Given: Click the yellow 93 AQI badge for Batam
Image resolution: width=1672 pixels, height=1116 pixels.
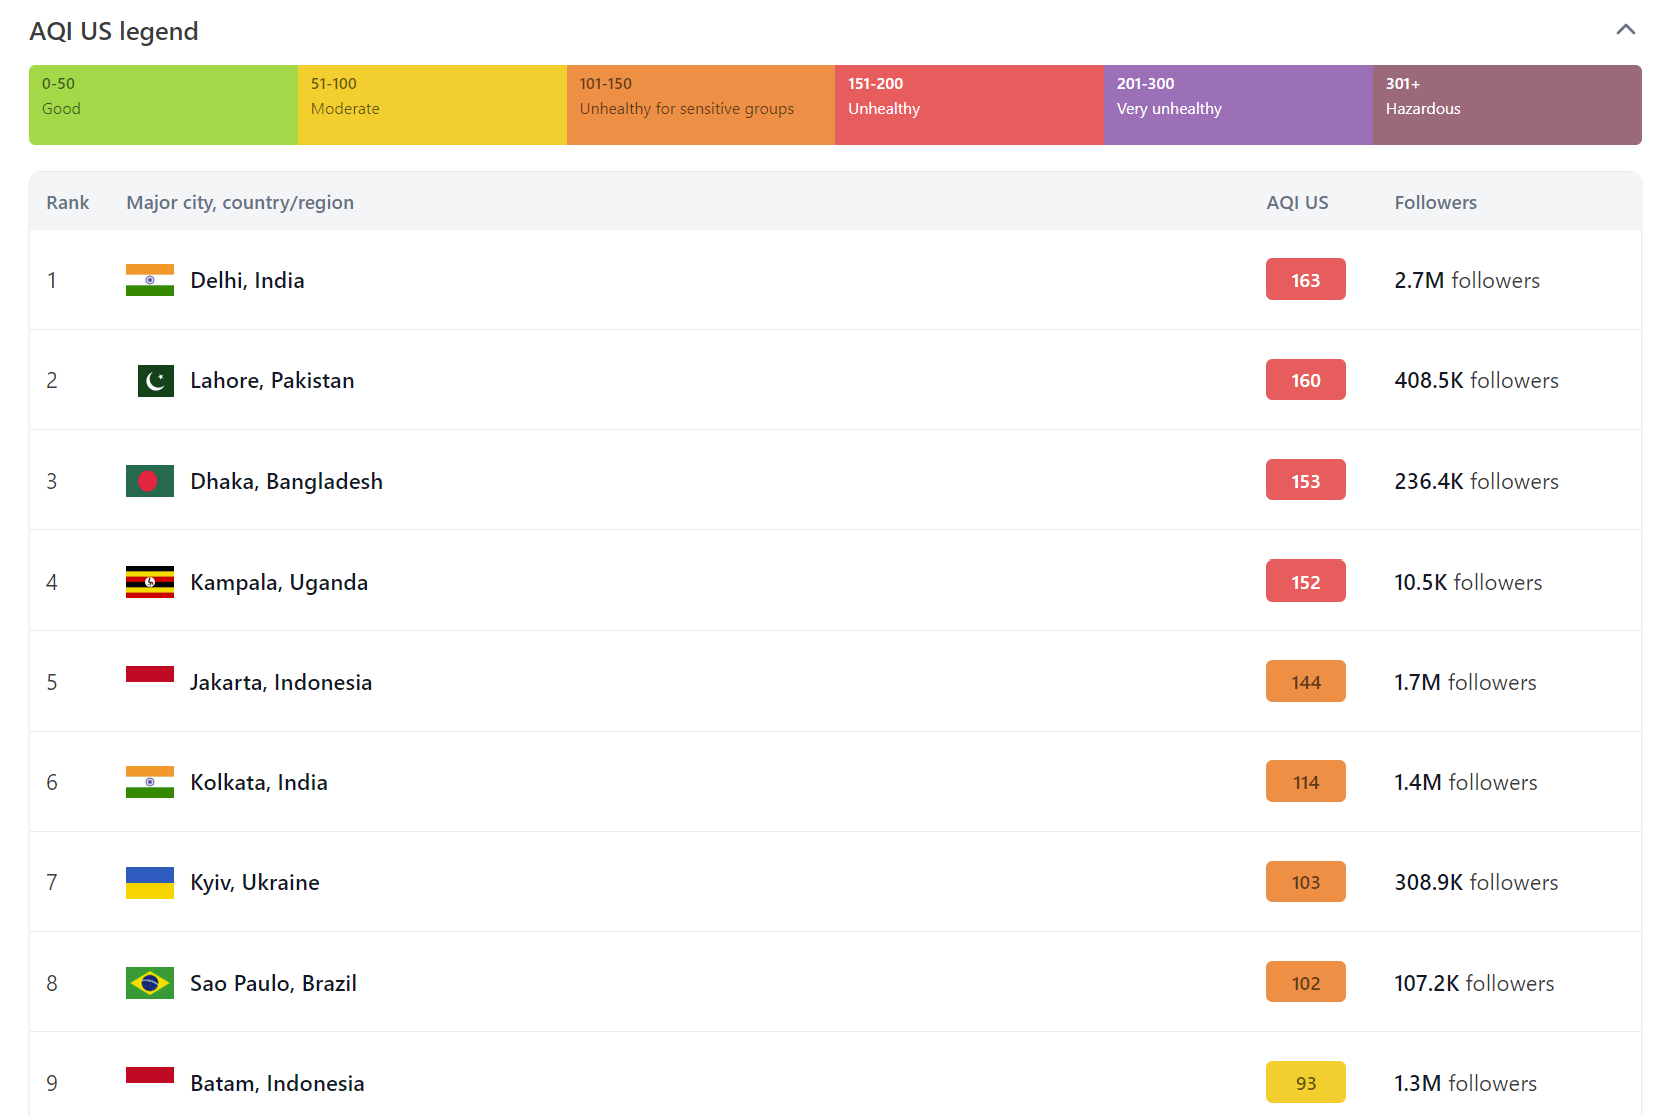Looking at the screenshot, I should (1305, 1083).
